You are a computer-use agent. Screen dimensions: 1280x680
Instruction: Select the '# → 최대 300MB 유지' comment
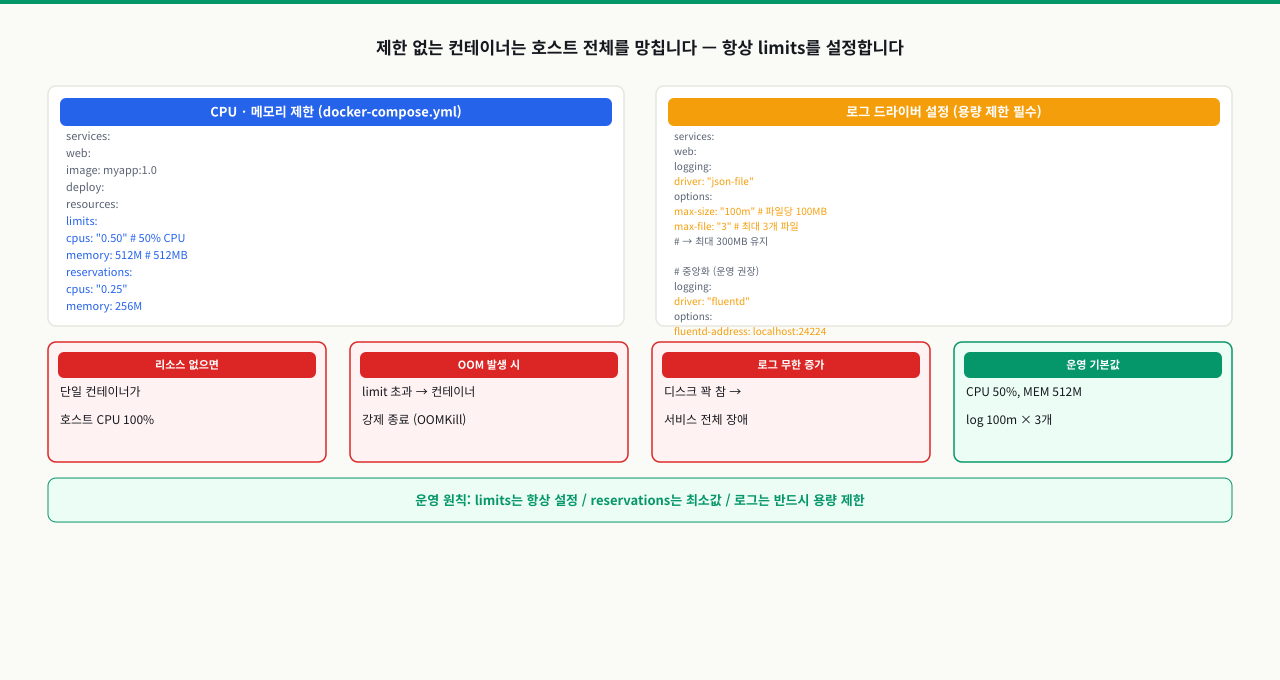click(x=721, y=241)
